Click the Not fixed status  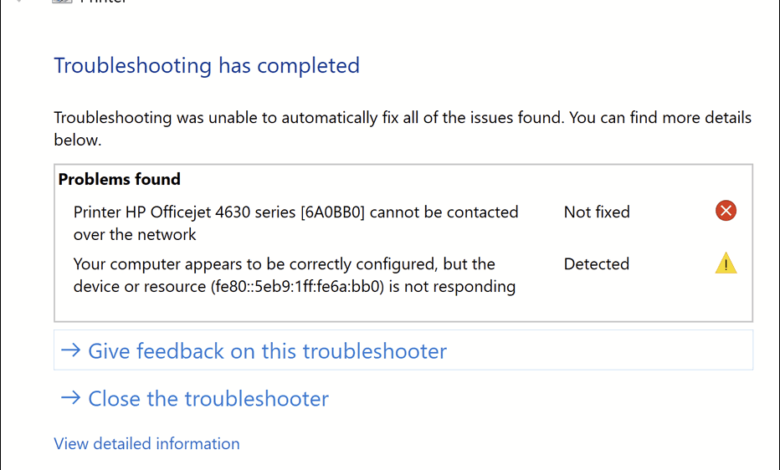tap(597, 212)
